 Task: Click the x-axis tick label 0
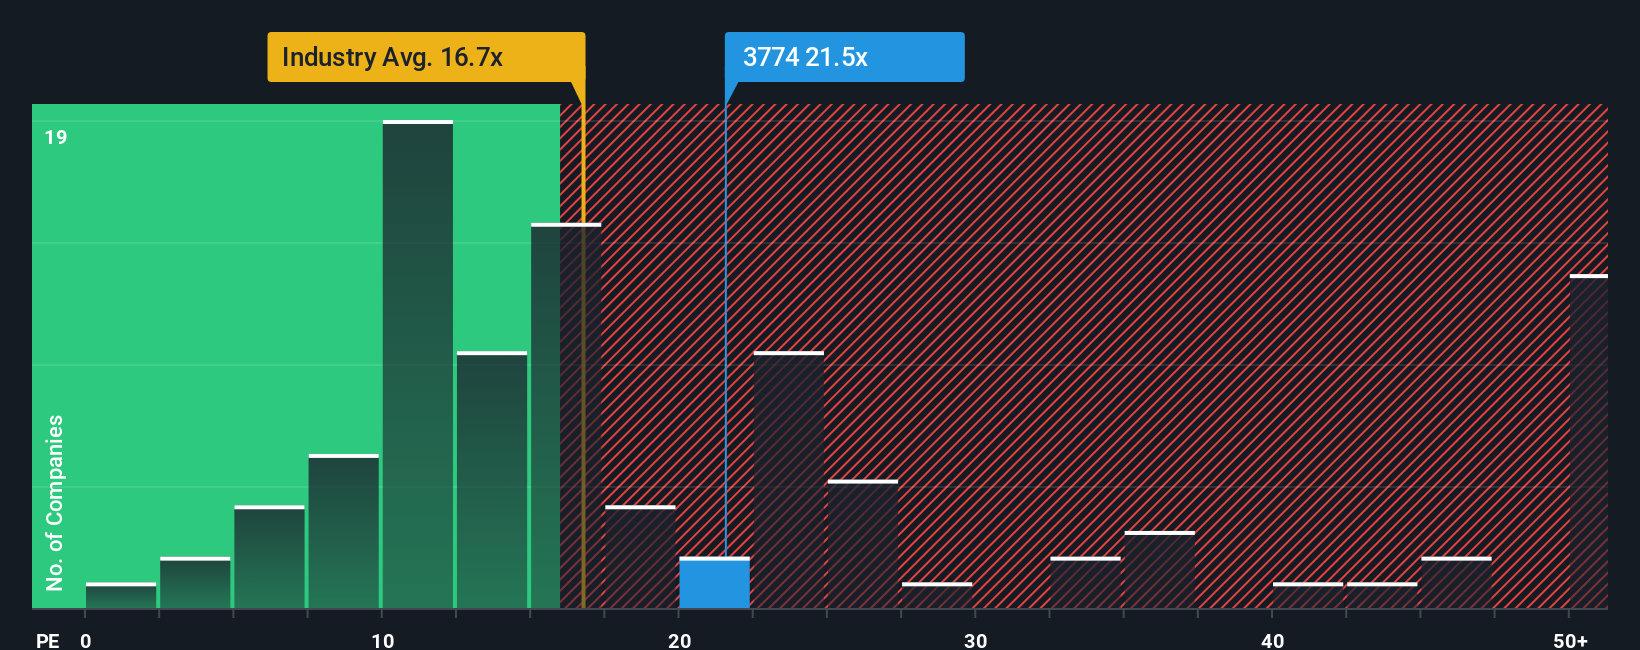(x=86, y=640)
